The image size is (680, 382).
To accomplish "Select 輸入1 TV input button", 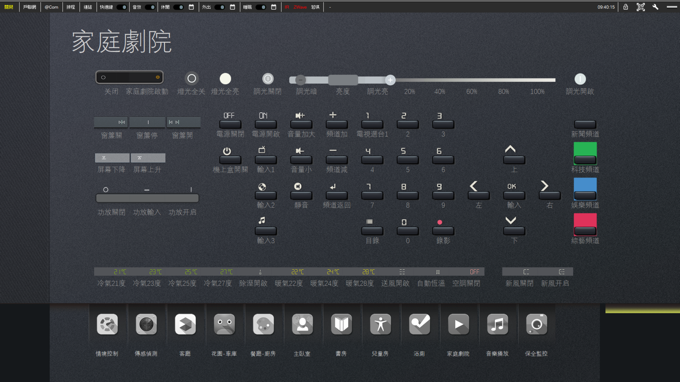I will 265,160.
